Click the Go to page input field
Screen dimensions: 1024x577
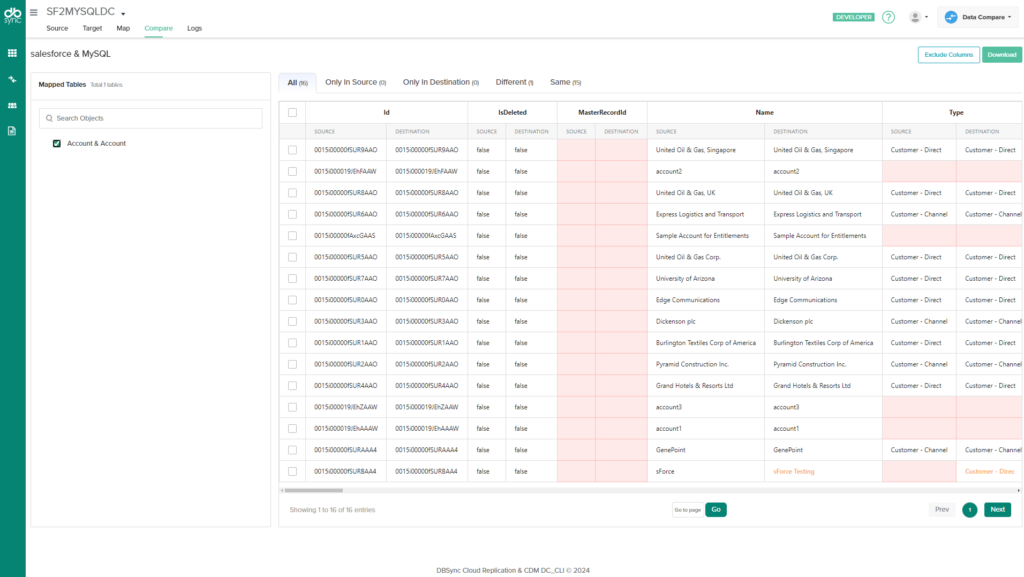[x=688, y=510]
